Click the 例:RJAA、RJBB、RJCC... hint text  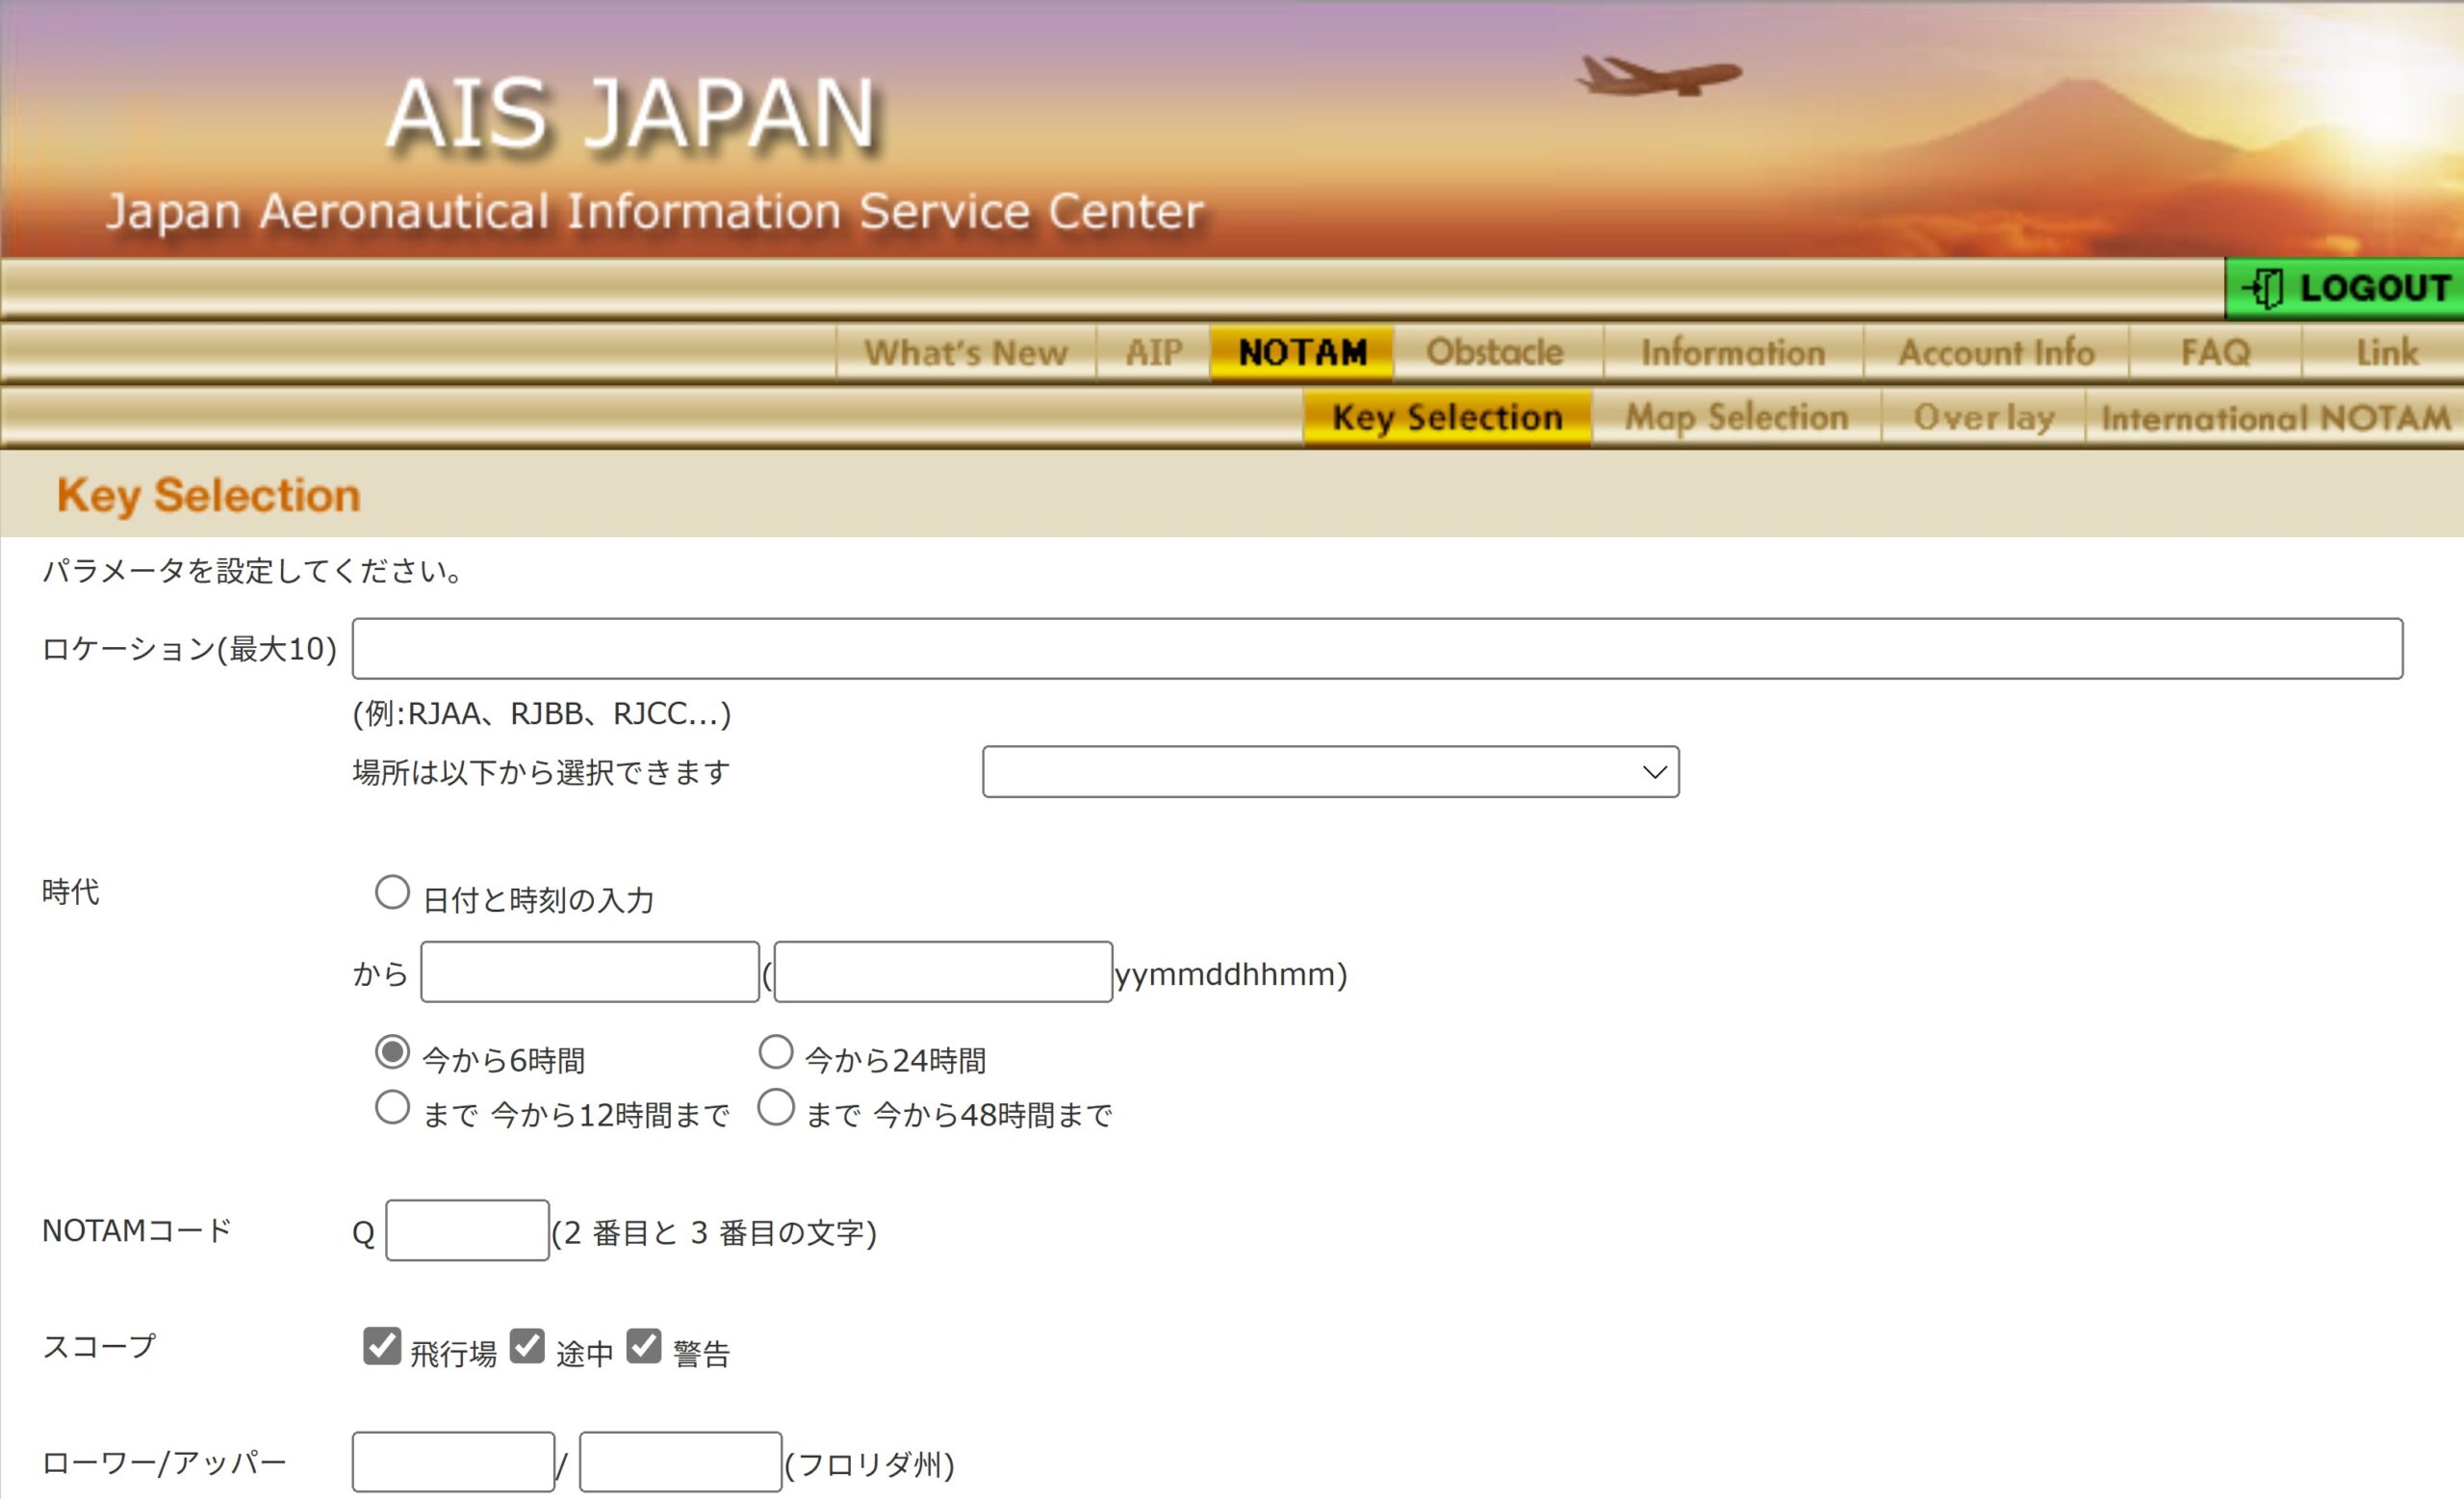click(542, 714)
